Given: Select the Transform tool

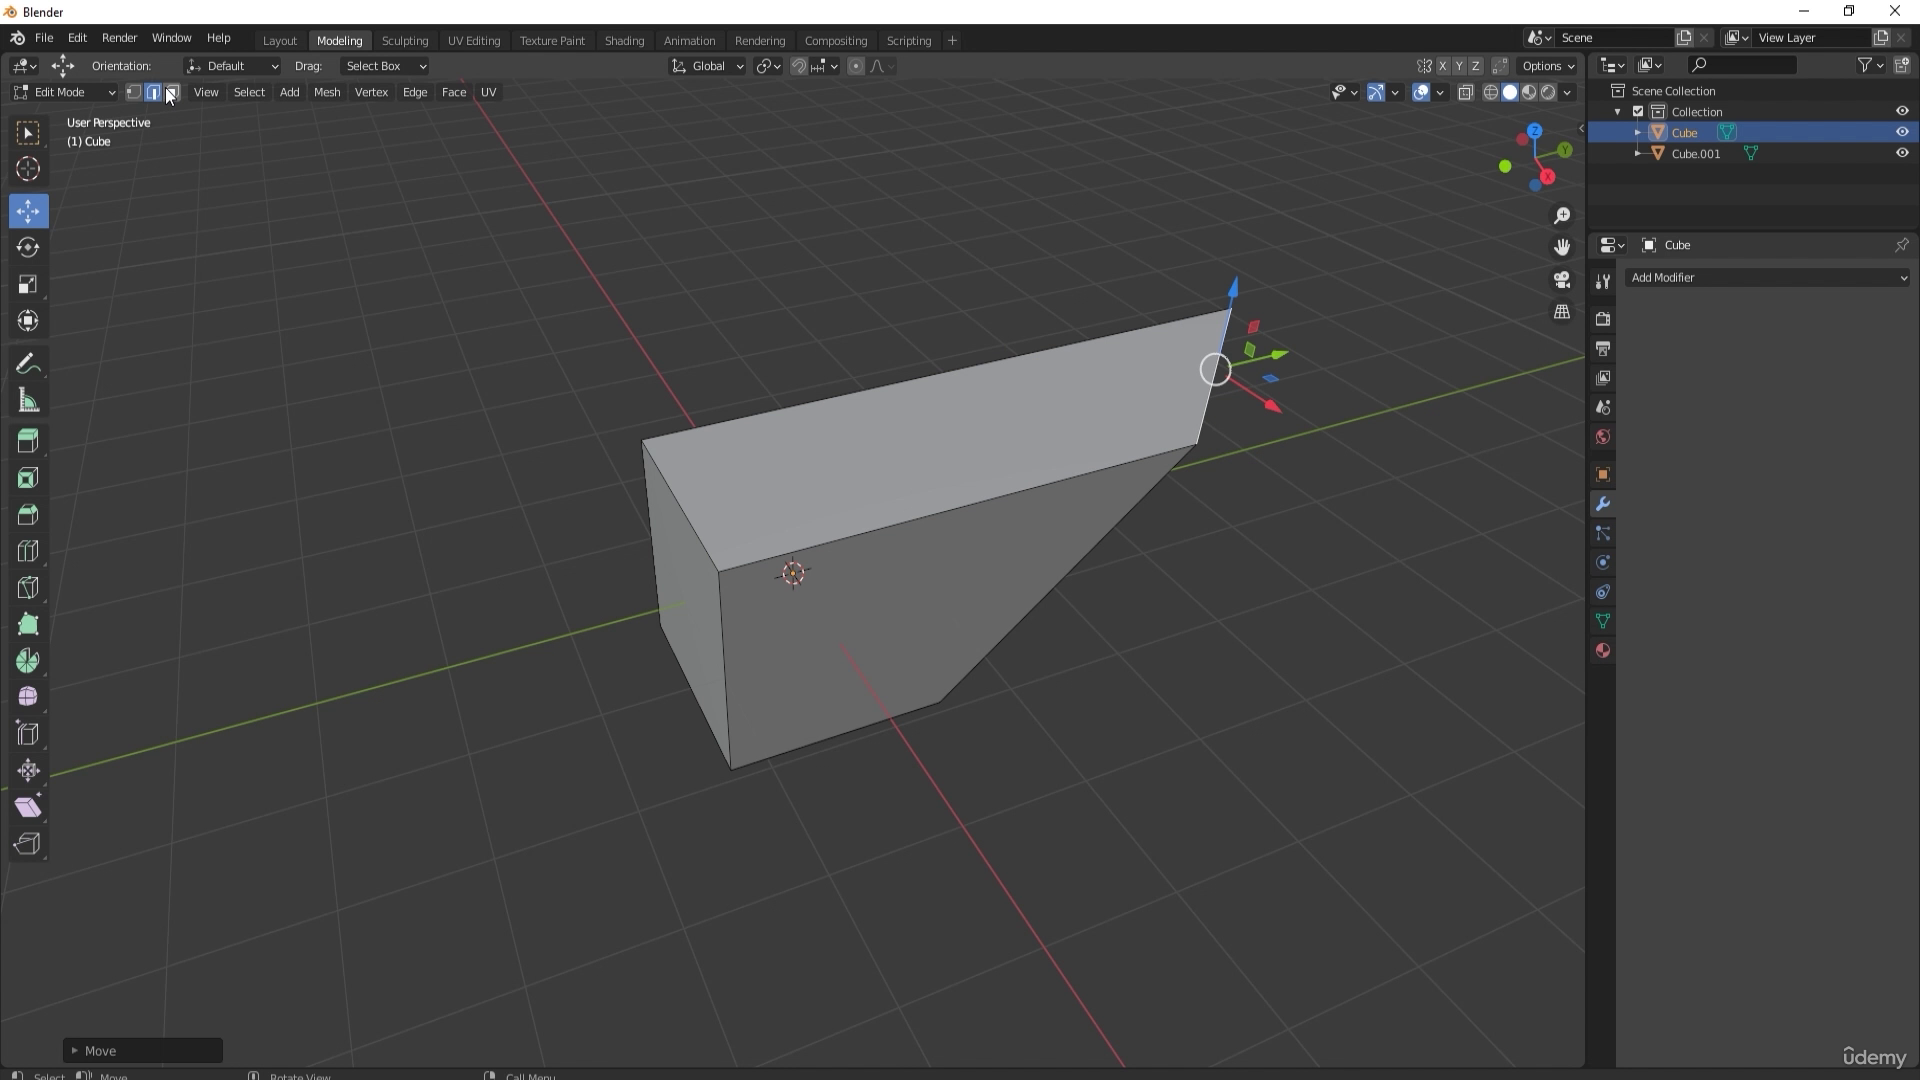Looking at the screenshot, I should [x=28, y=321].
